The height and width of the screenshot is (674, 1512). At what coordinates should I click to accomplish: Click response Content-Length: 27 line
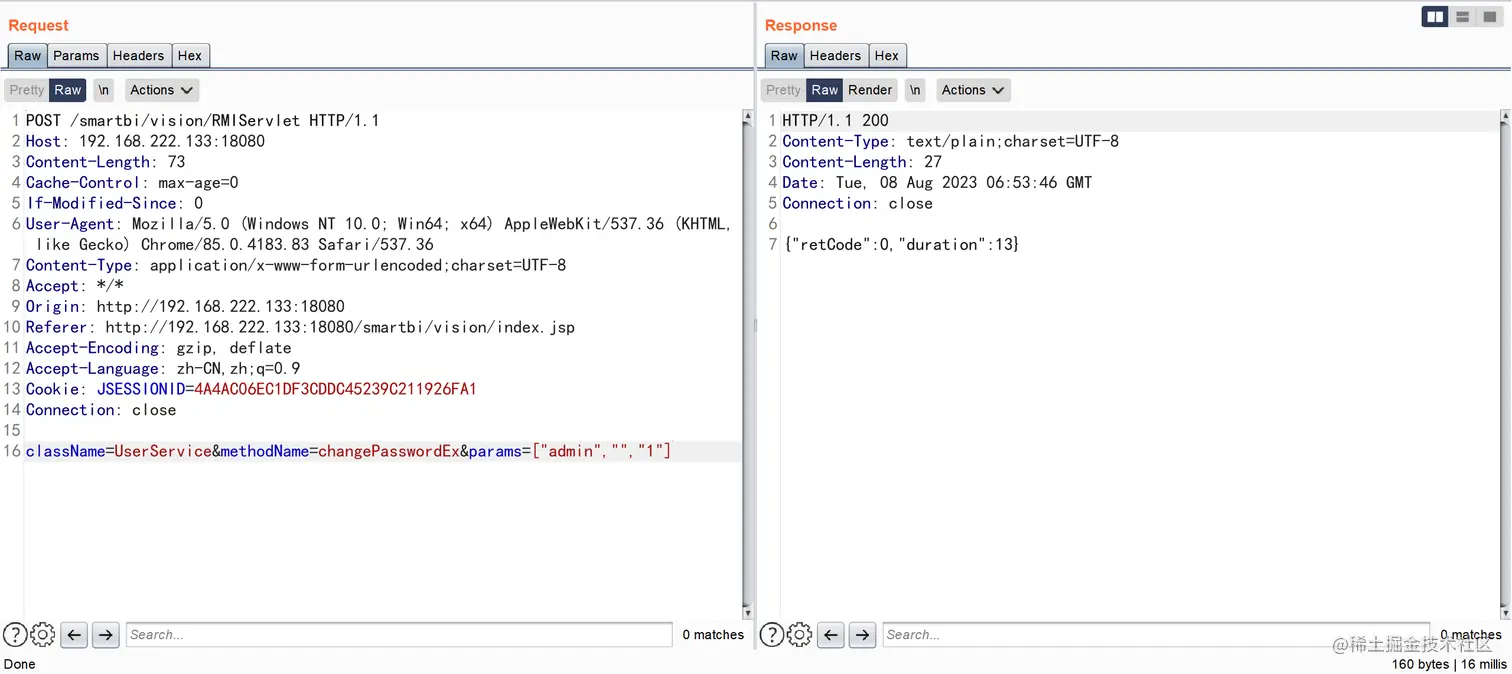tap(862, 161)
